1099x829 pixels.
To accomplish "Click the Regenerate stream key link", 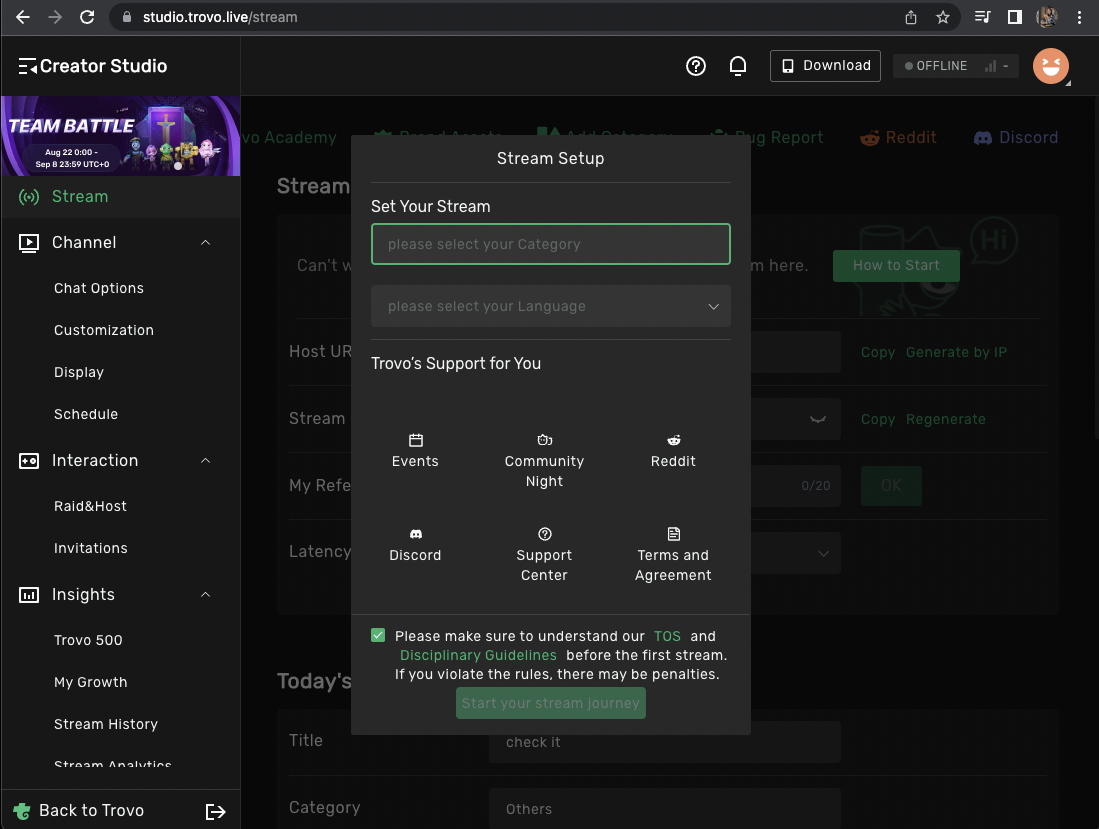I will tap(946, 419).
